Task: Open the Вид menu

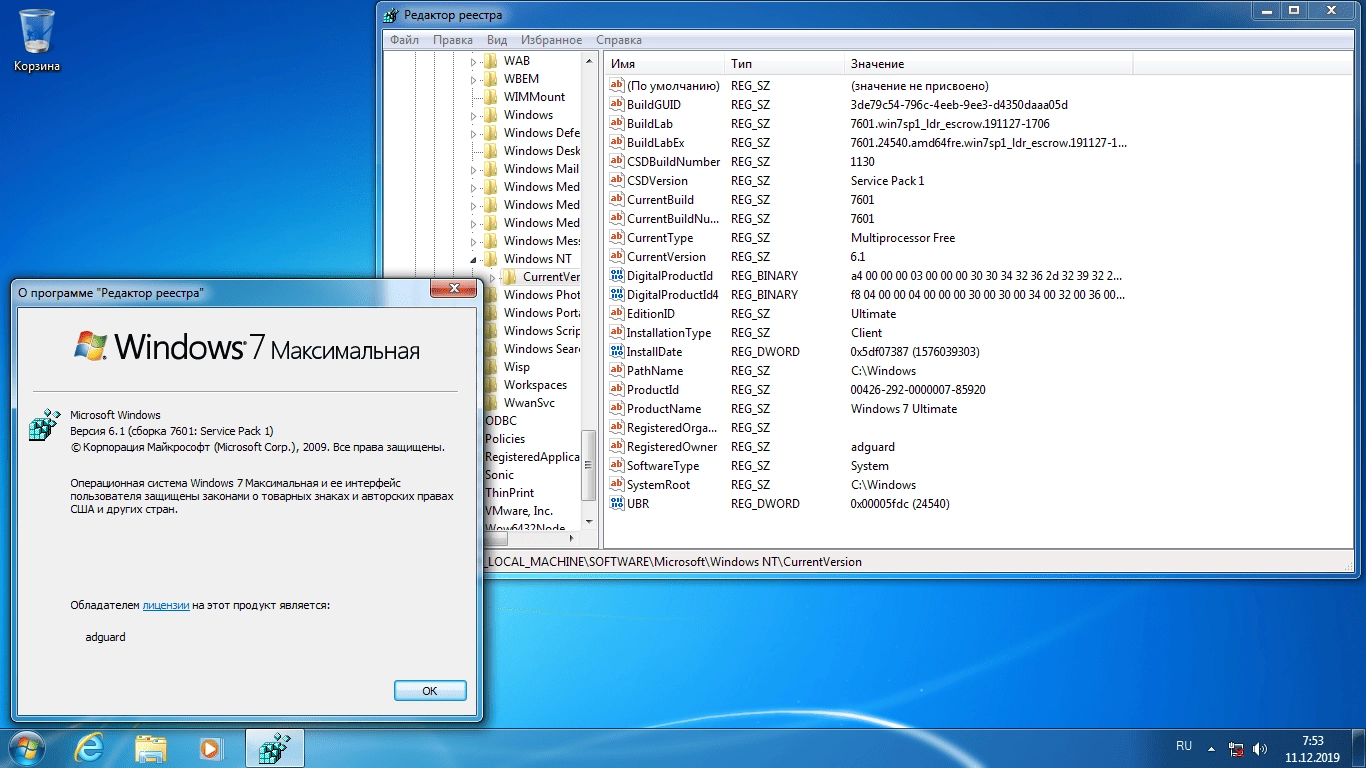Action: click(x=497, y=40)
